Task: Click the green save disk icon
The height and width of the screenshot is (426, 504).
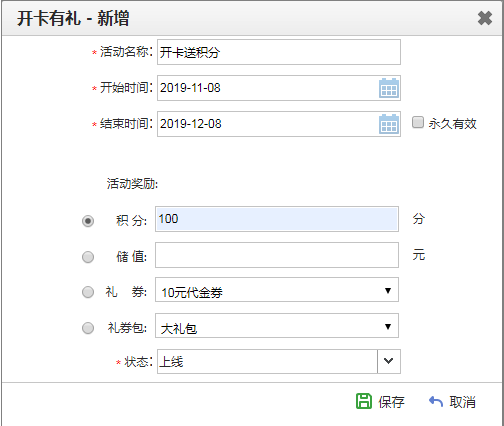Action: tap(364, 401)
